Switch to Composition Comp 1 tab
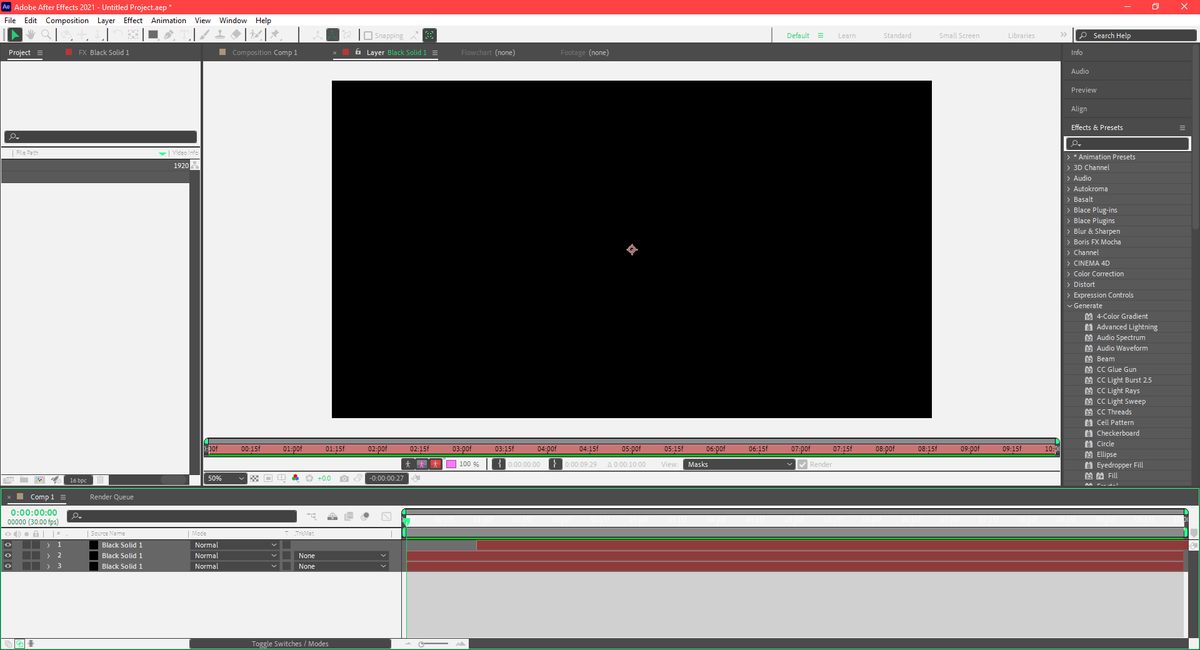Viewport: 1200px width, 650px height. click(264, 52)
